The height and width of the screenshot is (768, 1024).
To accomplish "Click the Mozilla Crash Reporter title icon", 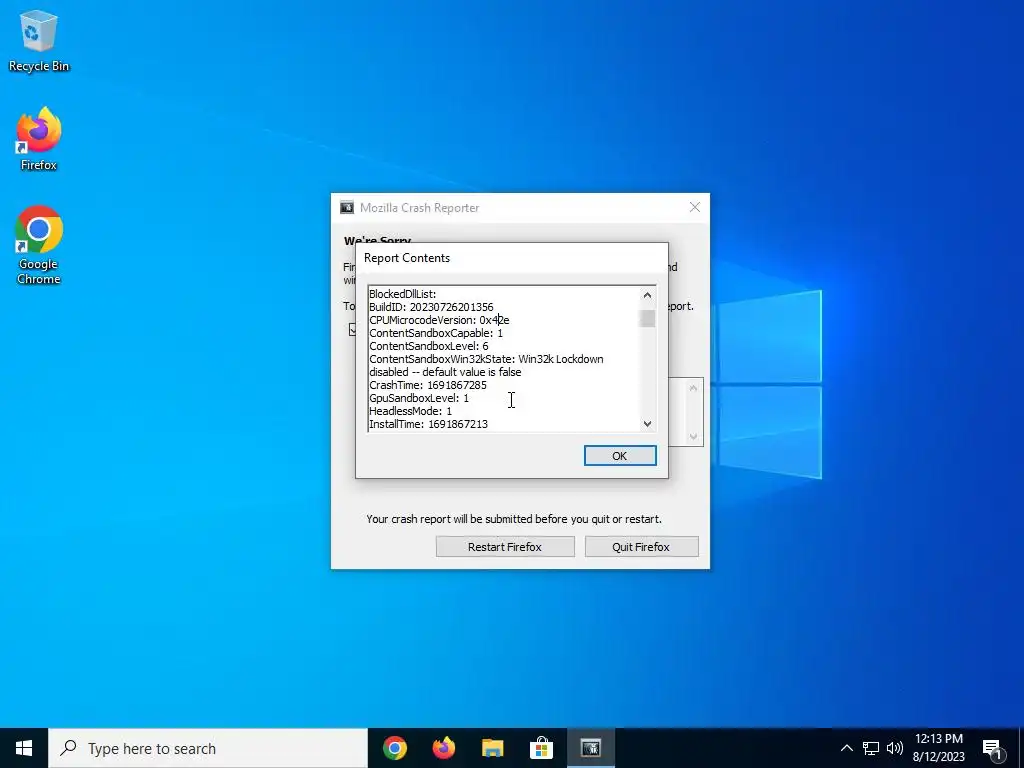I will pyautogui.click(x=347, y=208).
